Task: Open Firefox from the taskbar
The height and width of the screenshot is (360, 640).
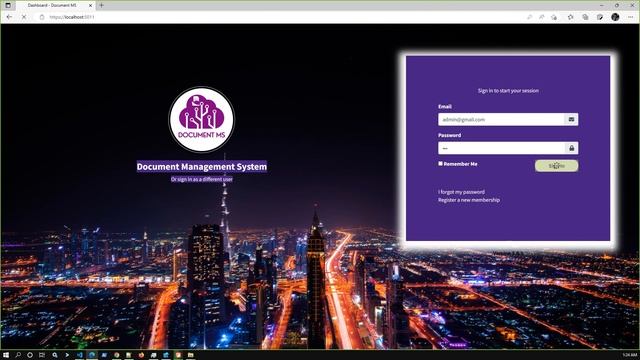Action: [x=141, y=355]
